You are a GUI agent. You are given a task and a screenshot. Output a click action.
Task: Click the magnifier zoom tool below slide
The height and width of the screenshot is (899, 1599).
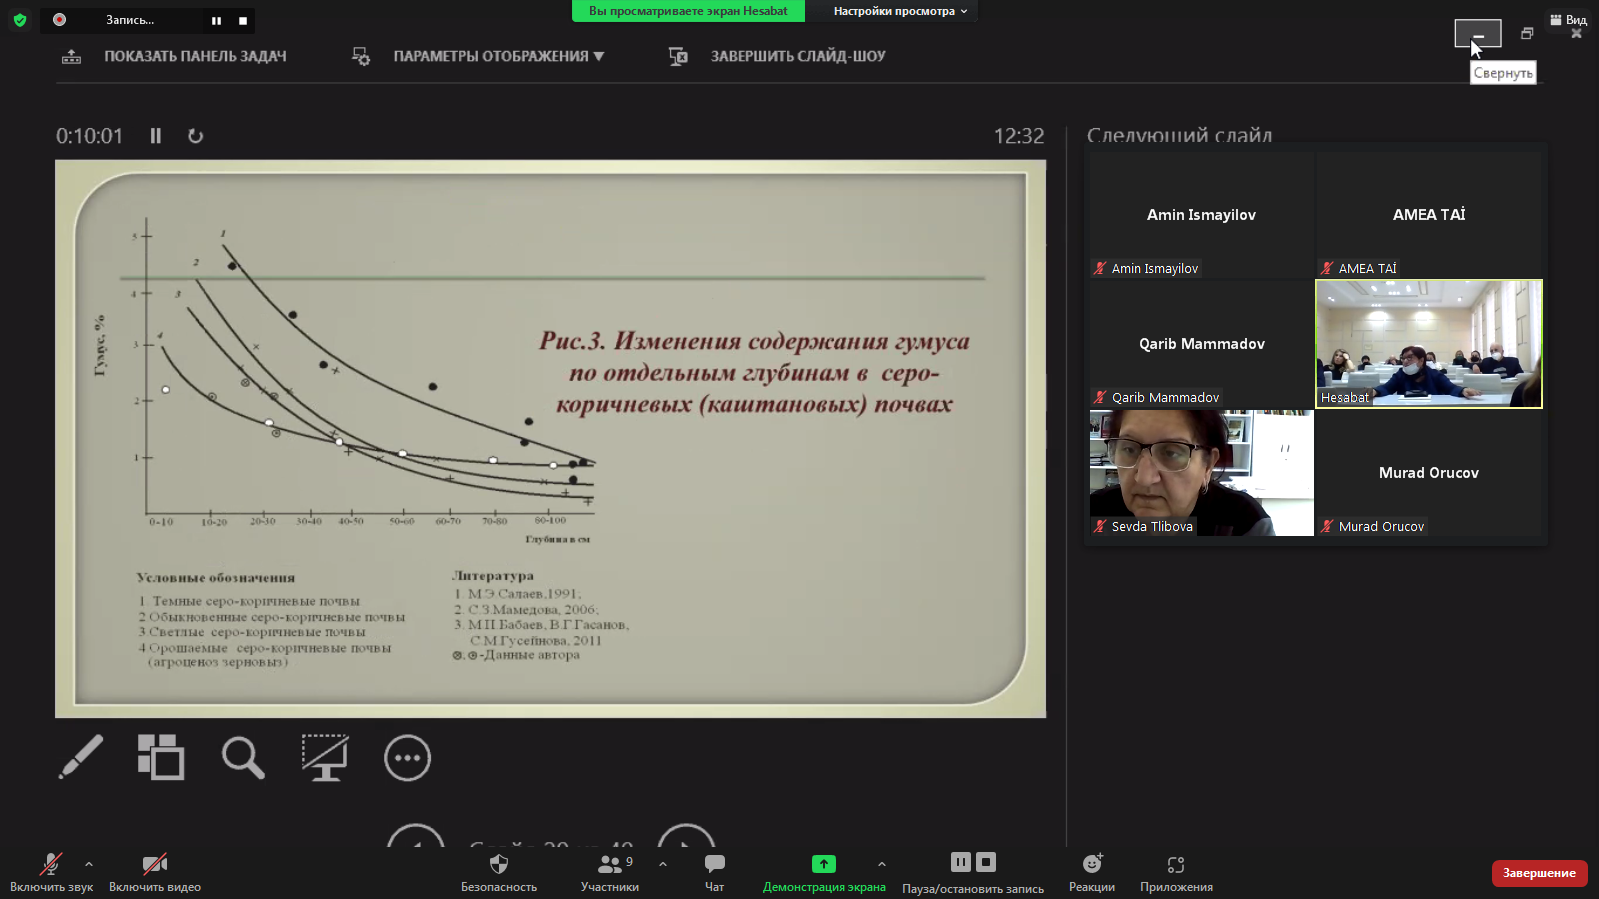[x=243, y=757]
